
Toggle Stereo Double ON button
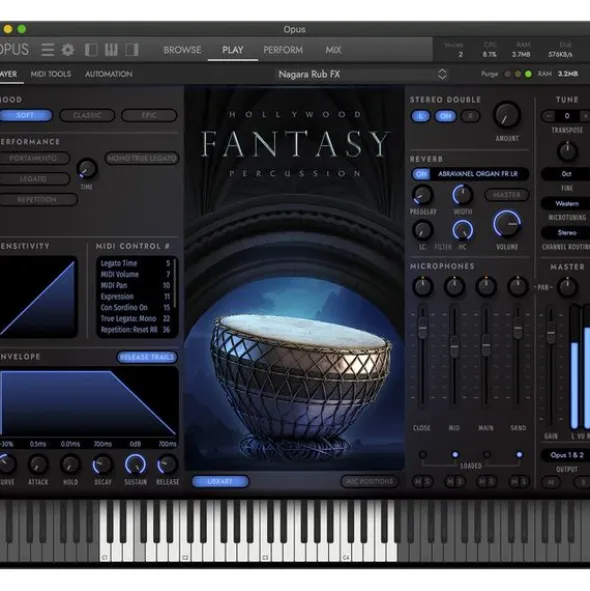pyautogui.click(x=445, y=116)
